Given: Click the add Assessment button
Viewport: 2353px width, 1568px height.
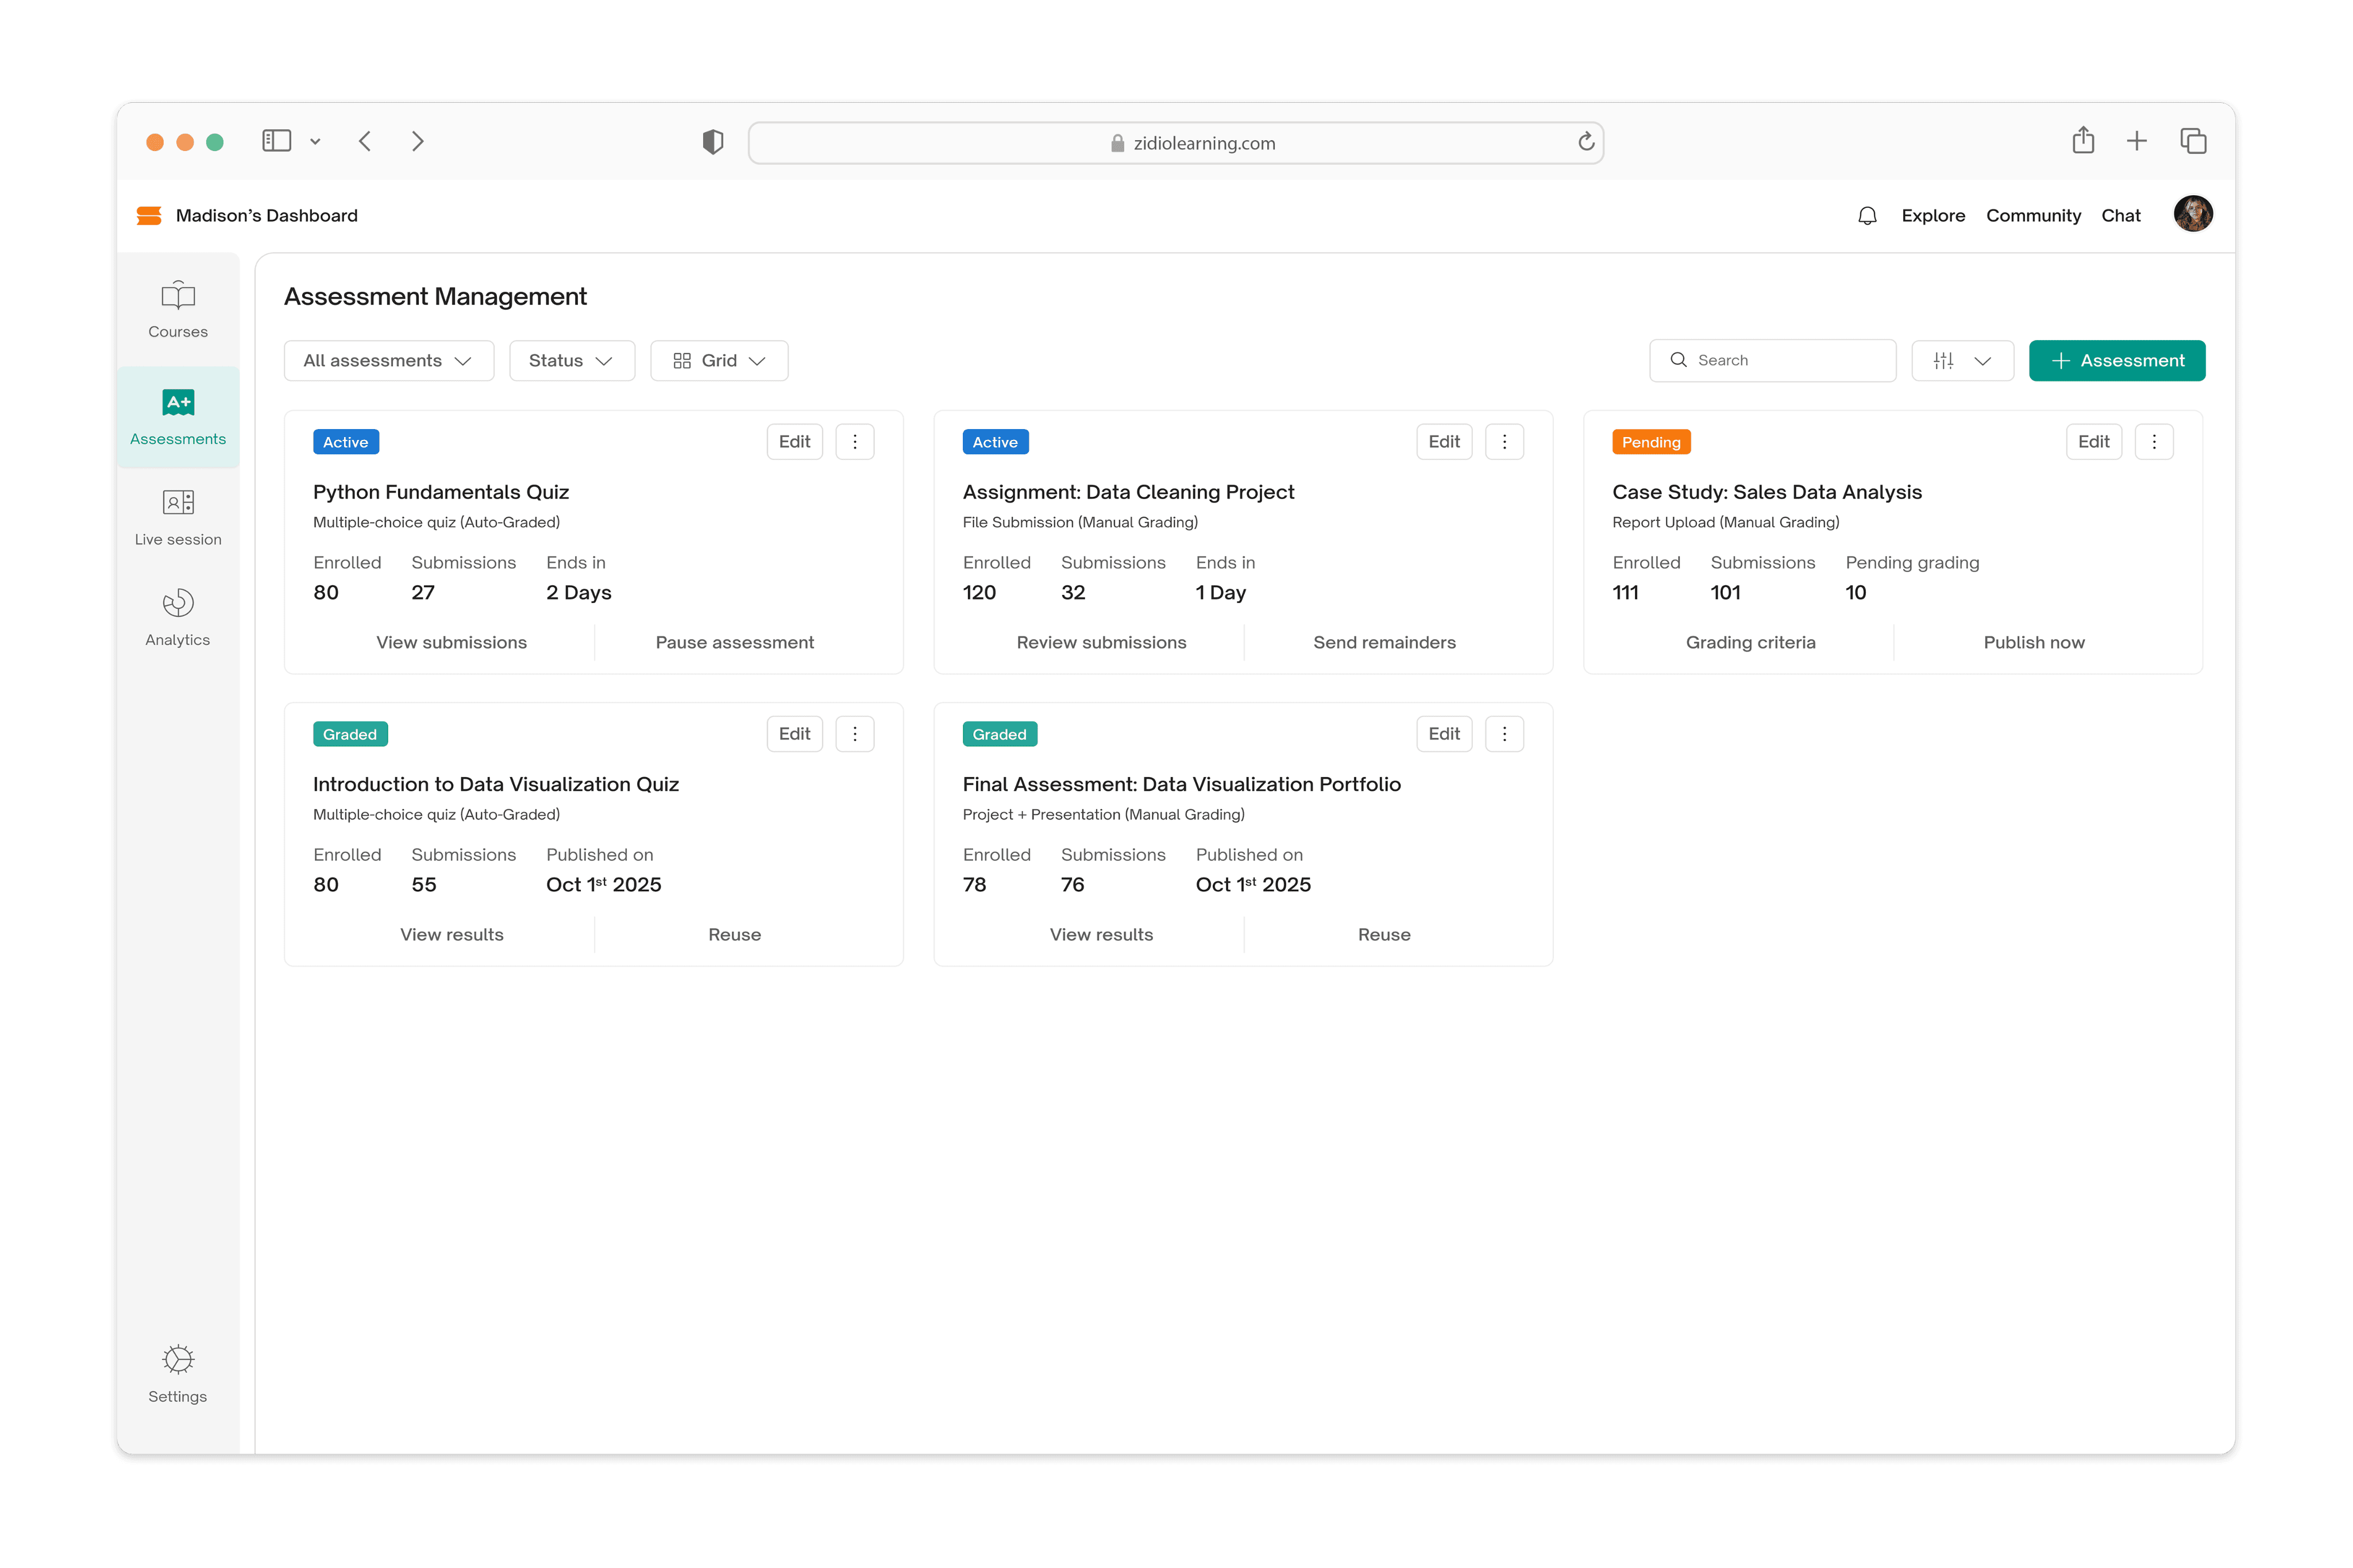Looking at the screenshot, I should tap(2116, 361).
